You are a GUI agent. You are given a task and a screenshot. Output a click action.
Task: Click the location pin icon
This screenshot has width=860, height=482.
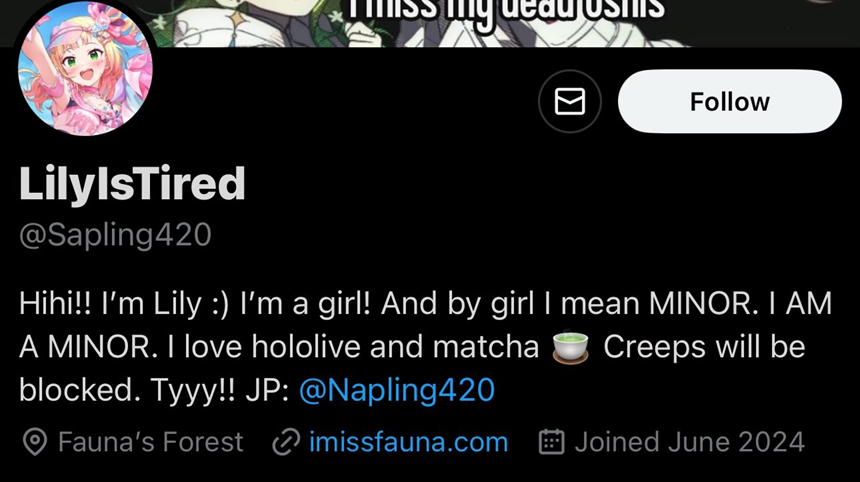(x=35, y=442)
